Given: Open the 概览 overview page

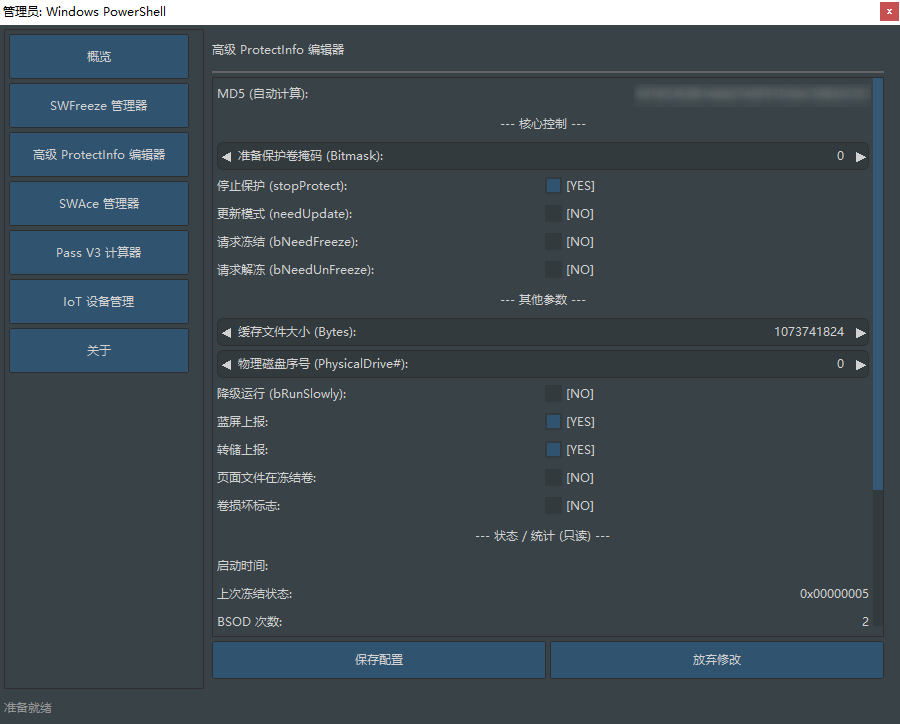Looking at the screenshot, I should tap(99, 56).
